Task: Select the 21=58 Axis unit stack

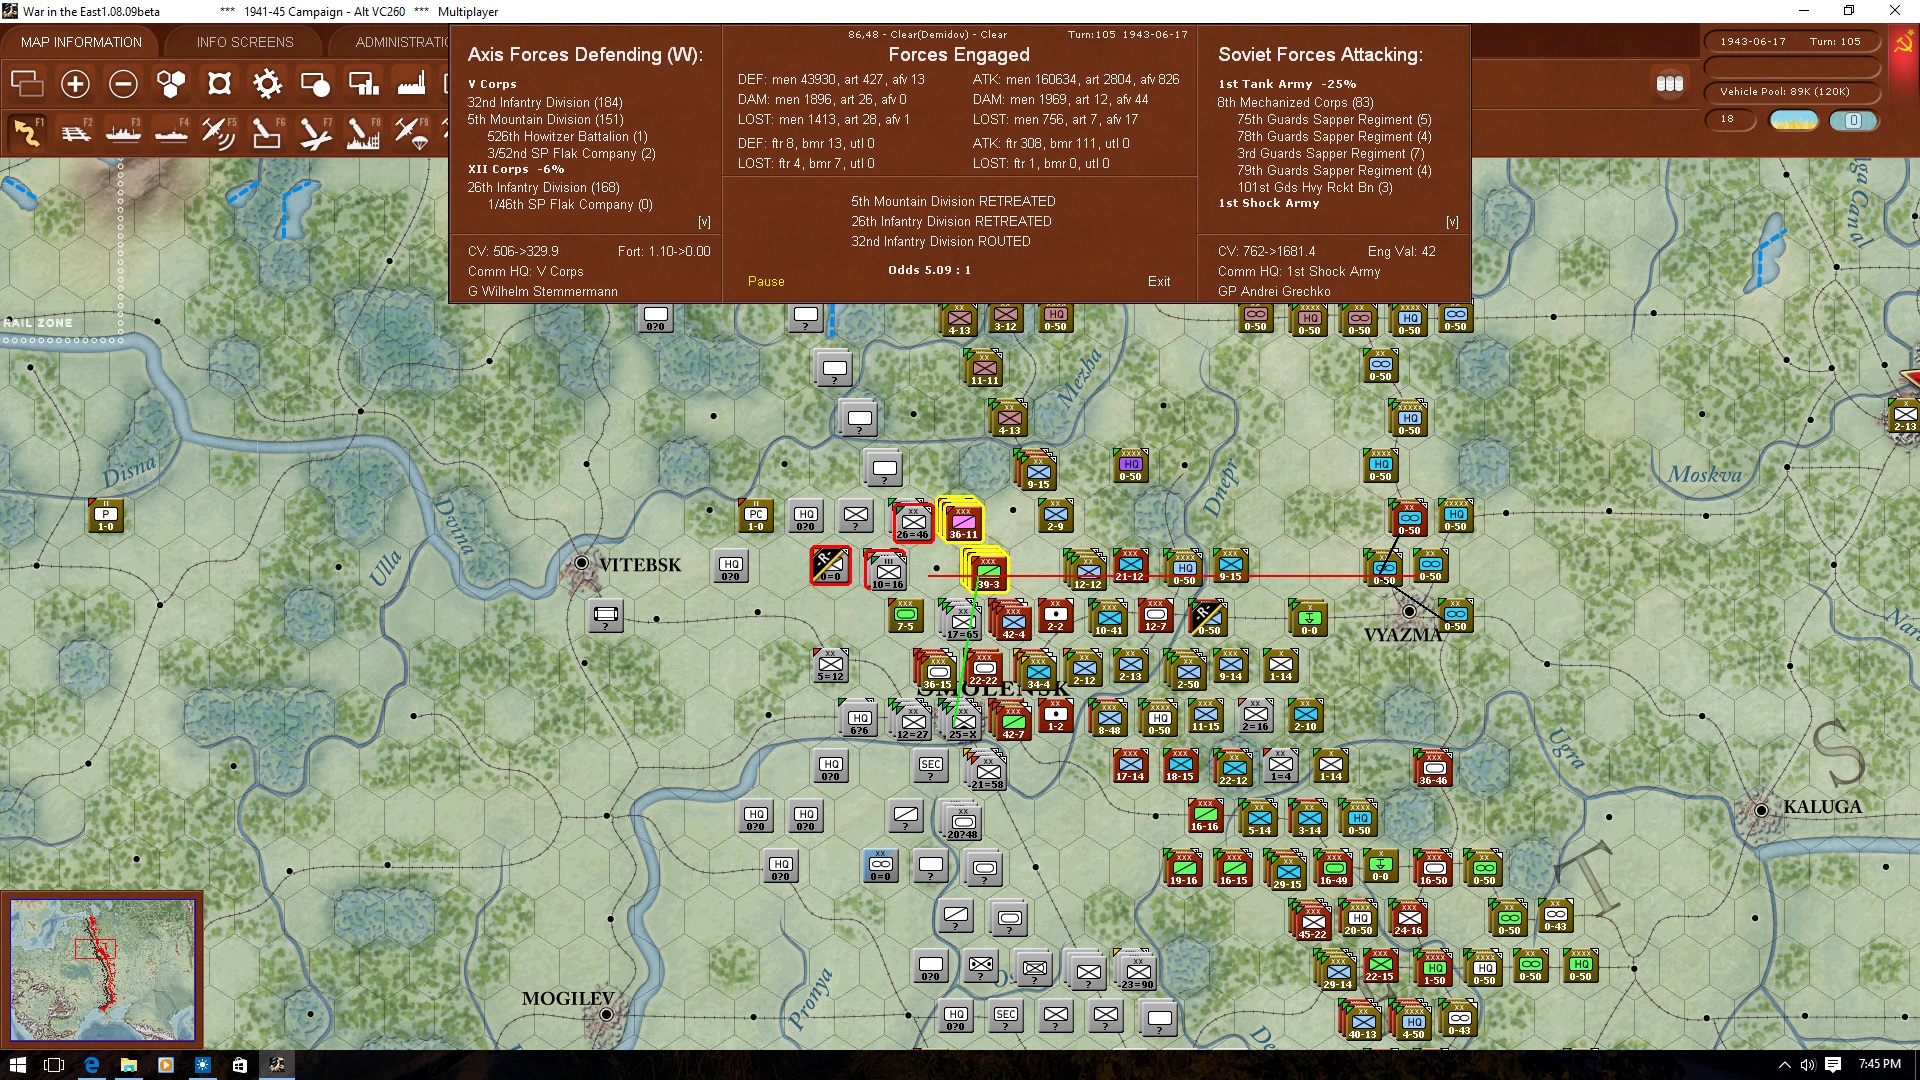Action: coord(987,772)
